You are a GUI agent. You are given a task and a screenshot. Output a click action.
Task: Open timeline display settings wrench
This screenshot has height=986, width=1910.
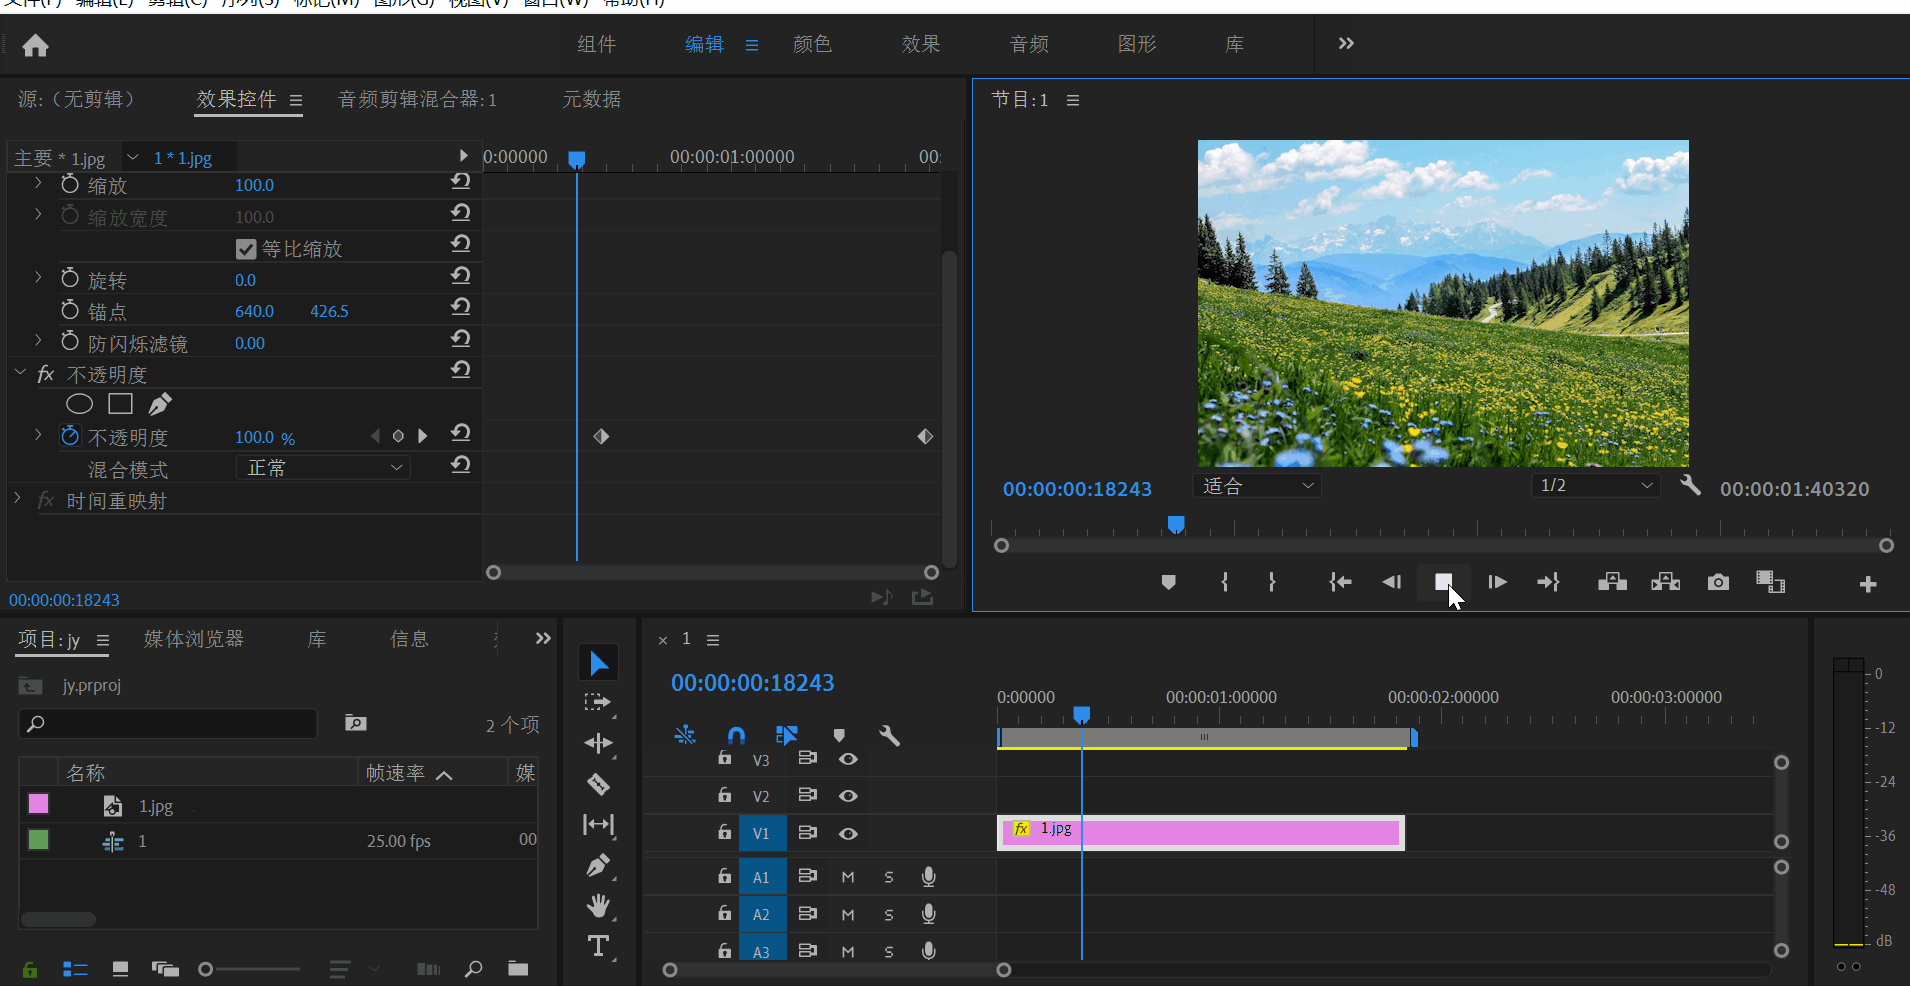[x=889, y=736]
